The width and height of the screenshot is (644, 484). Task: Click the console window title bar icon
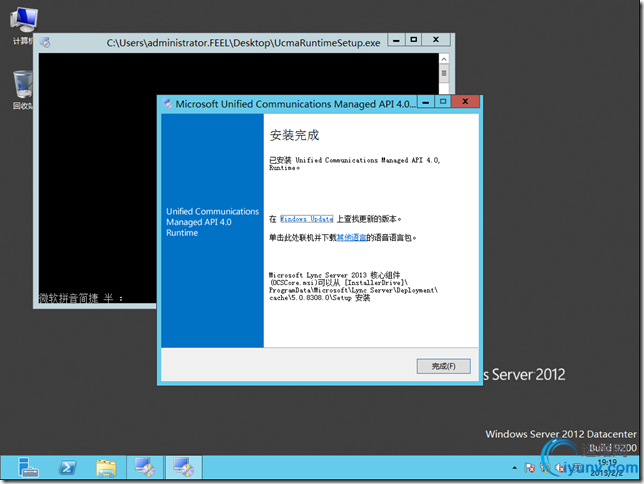[x=45, y=42]
